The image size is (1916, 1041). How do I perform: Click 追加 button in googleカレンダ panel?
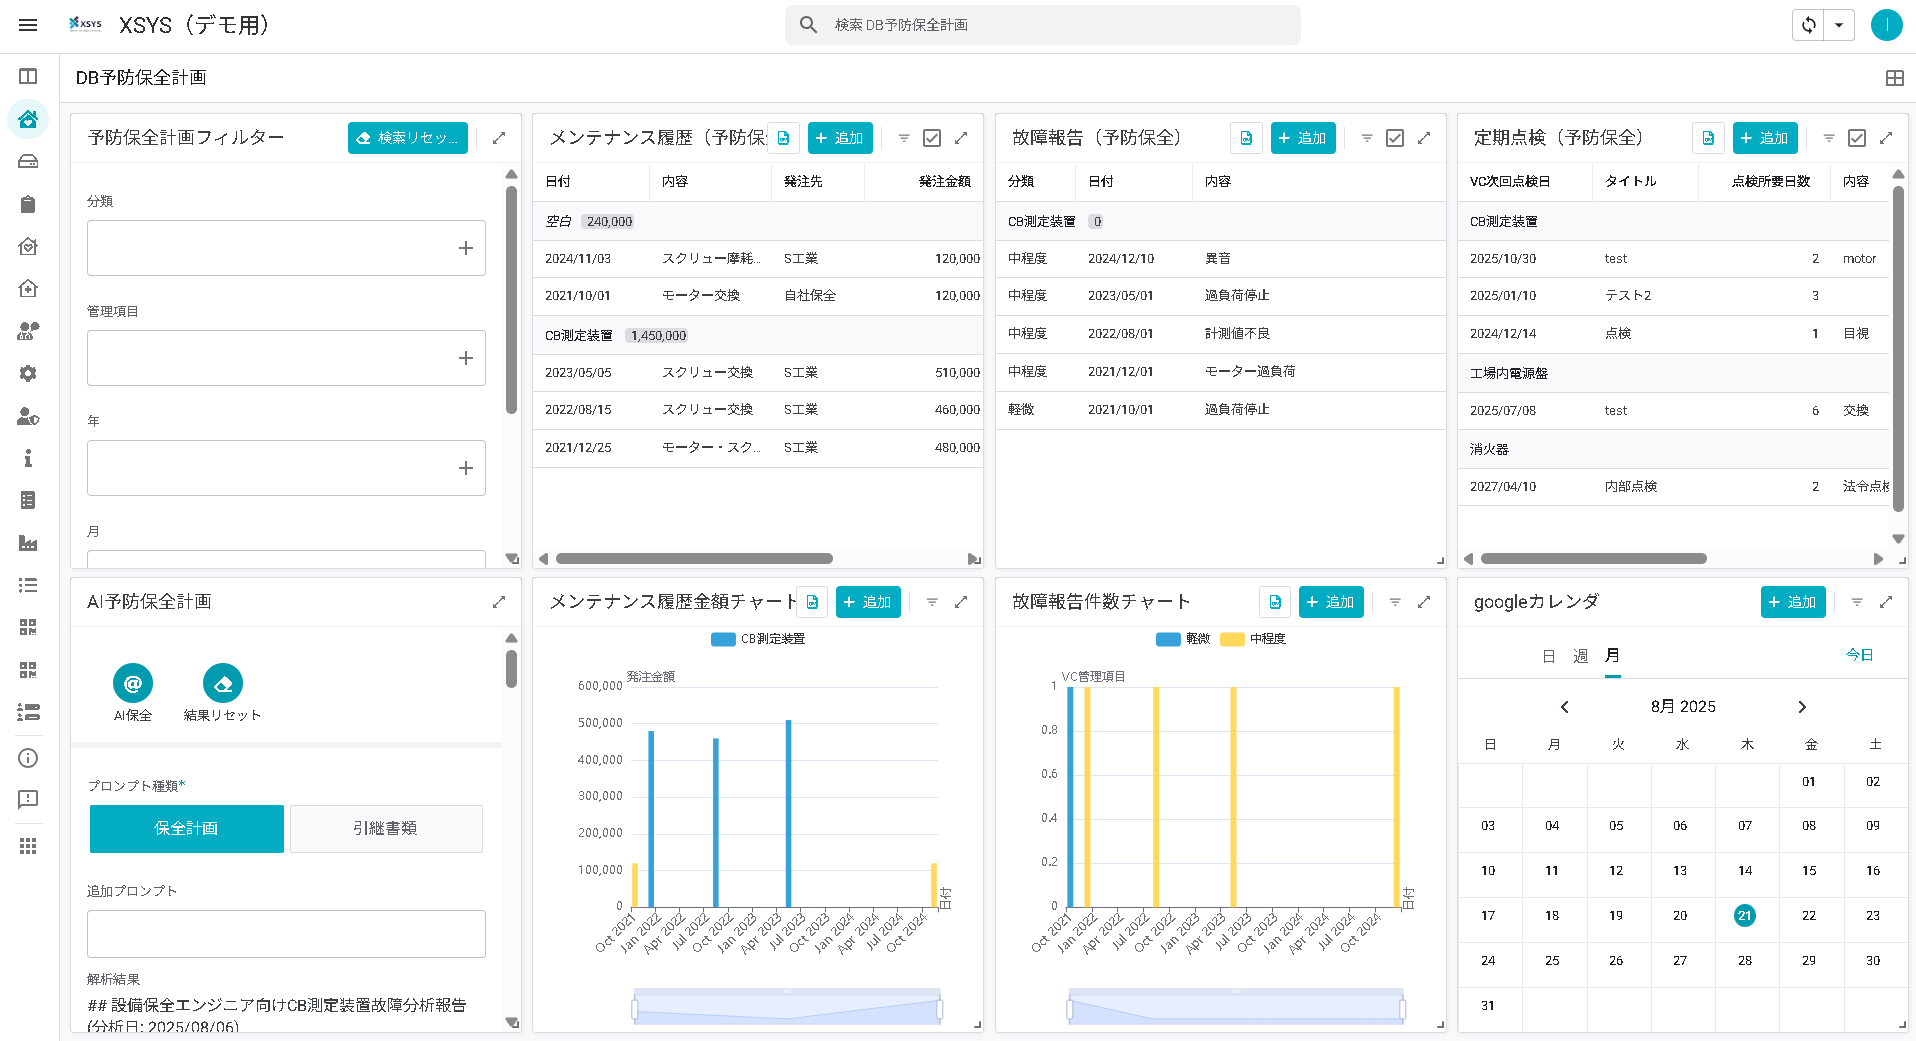(x=1792, y=602)
